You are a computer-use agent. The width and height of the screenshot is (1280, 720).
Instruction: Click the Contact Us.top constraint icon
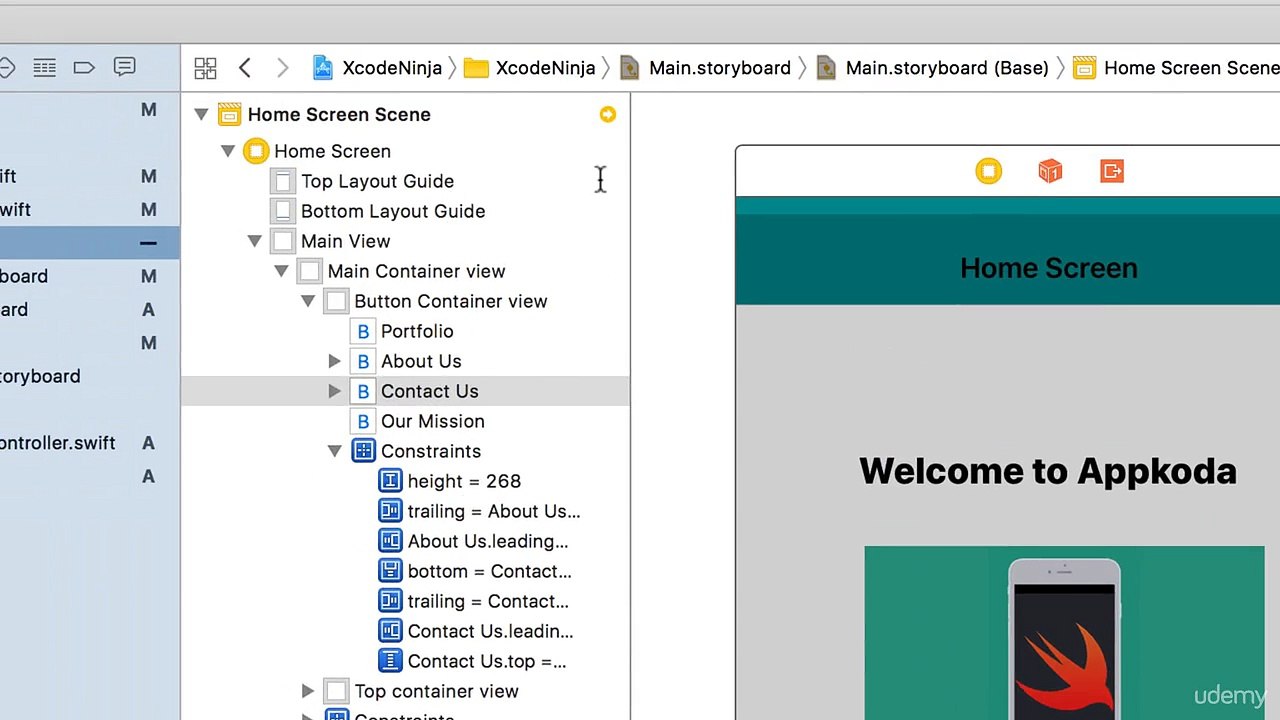coord(390,661)
